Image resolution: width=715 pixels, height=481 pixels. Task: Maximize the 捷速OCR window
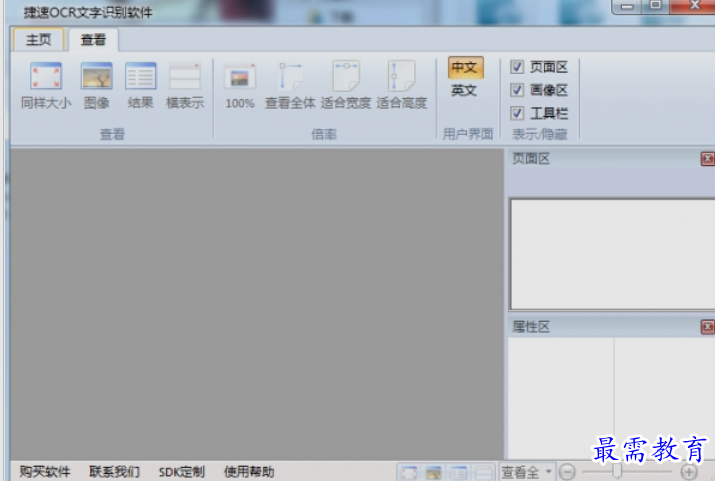[x=656, y=6]
